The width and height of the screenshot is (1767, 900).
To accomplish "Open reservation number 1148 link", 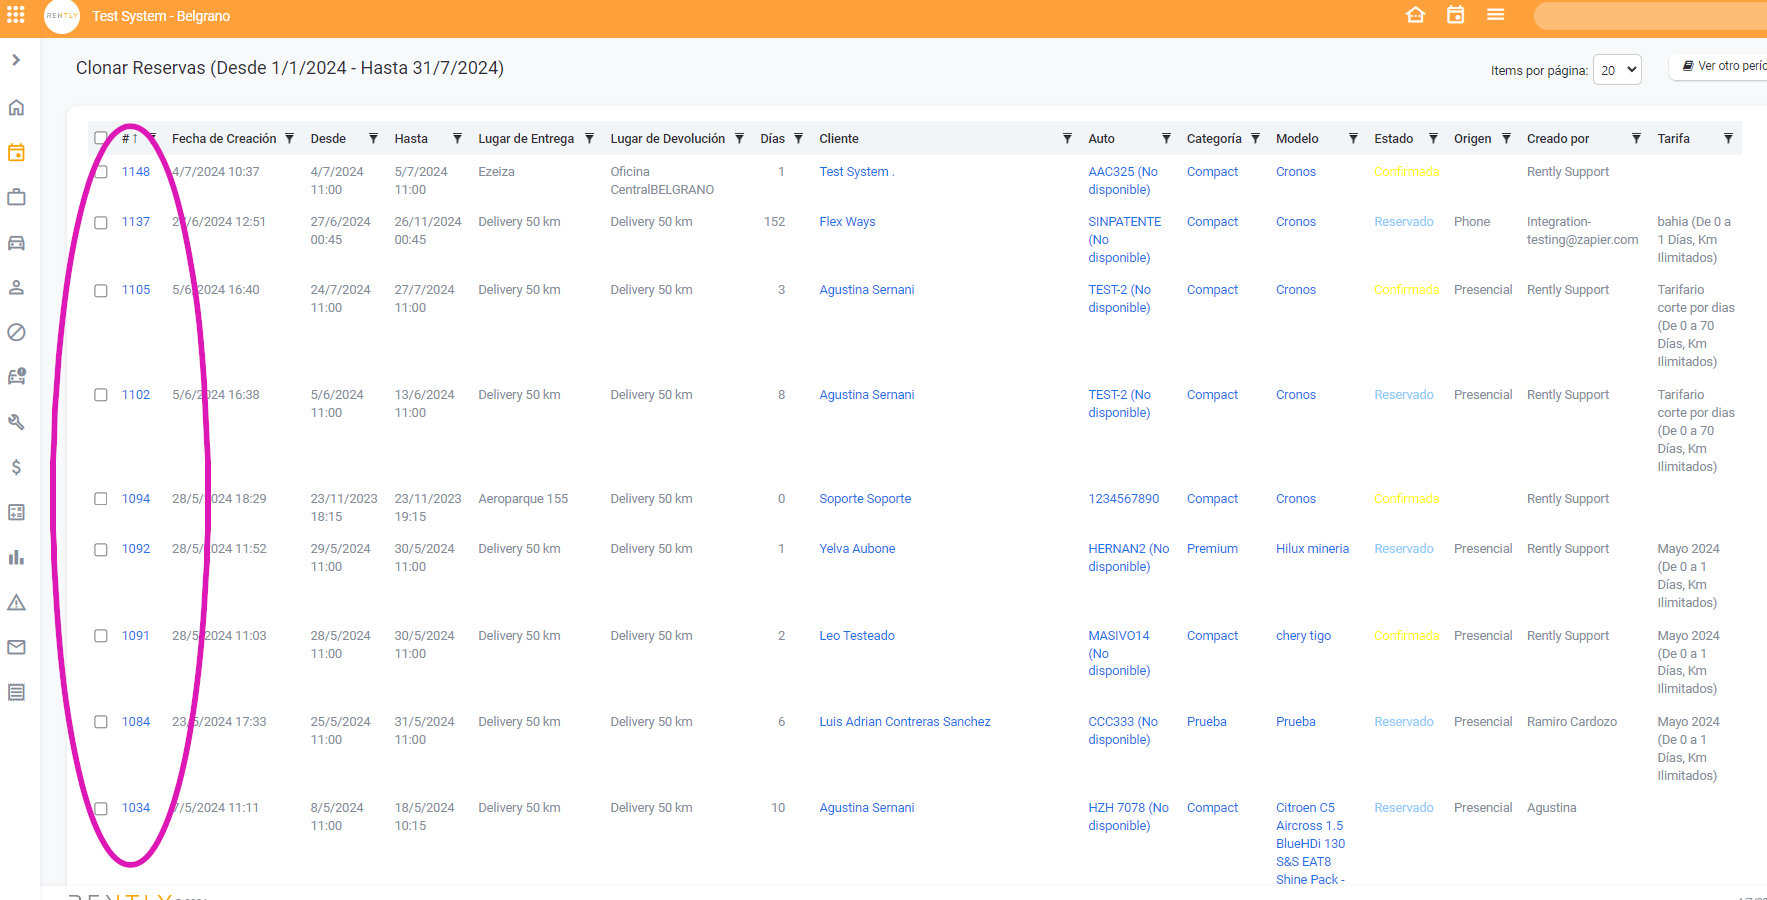I will point(136,172).
